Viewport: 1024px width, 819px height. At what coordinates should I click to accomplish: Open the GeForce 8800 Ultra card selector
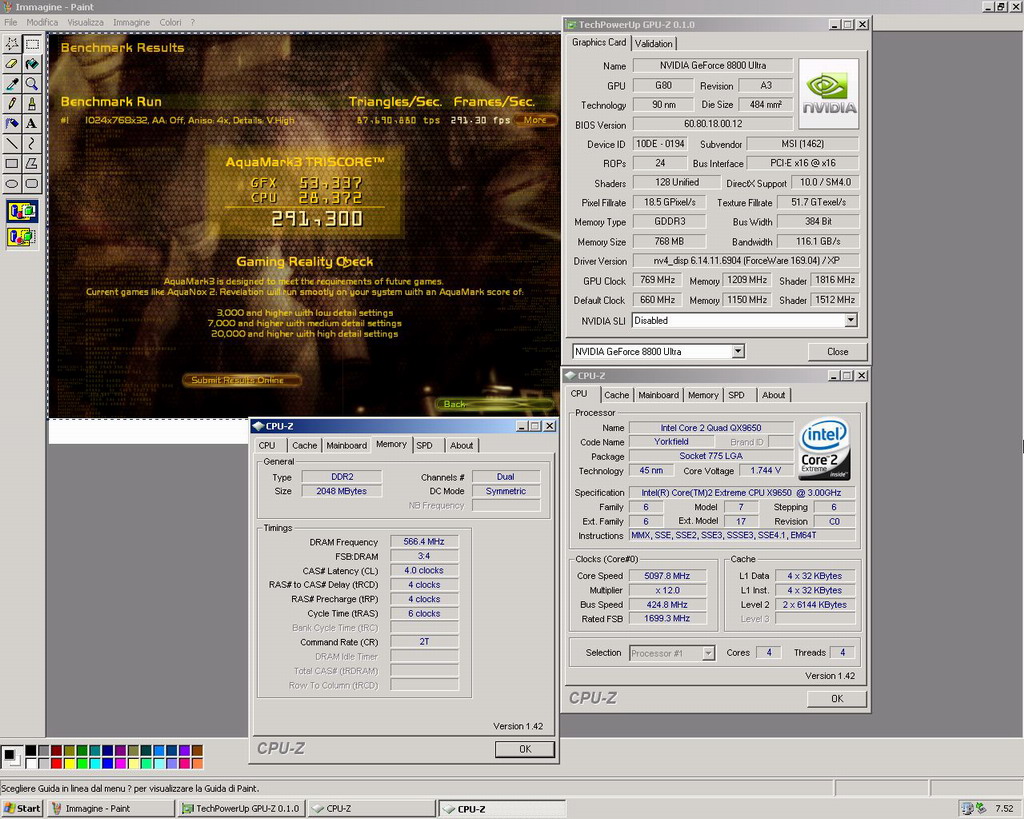click(x=737, y=351)
